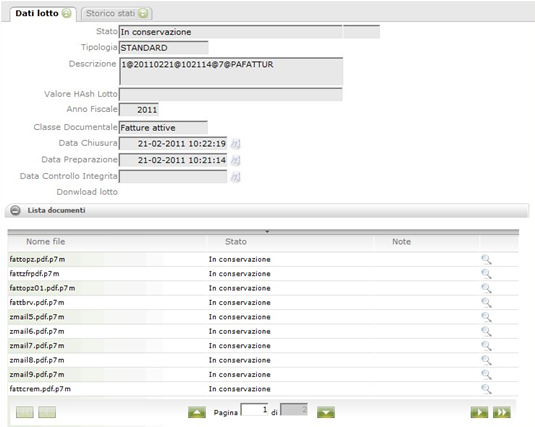
Task: Open calendar icon next to Data Chiusura
Action: pos(235,144)
